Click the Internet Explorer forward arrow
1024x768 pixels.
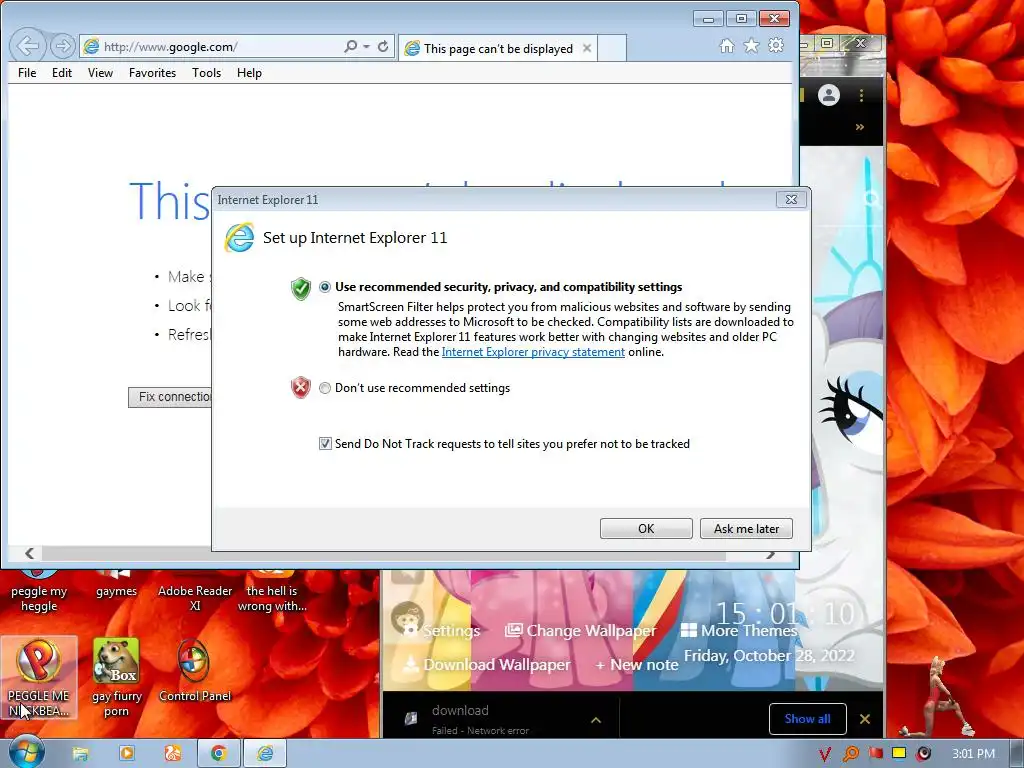click(x=63, y=46)
